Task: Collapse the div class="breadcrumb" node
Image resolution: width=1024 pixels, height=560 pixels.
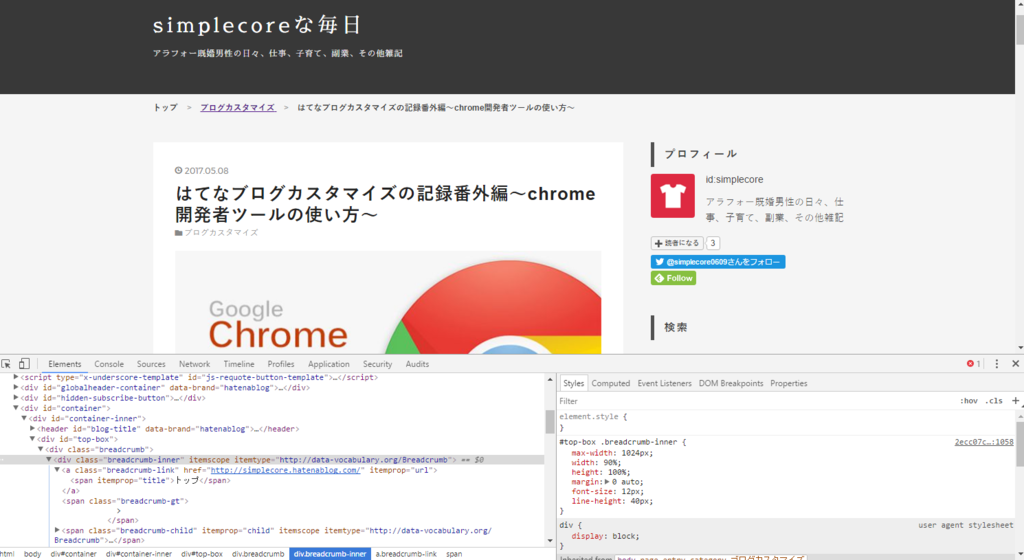Action: pos(40,449)
